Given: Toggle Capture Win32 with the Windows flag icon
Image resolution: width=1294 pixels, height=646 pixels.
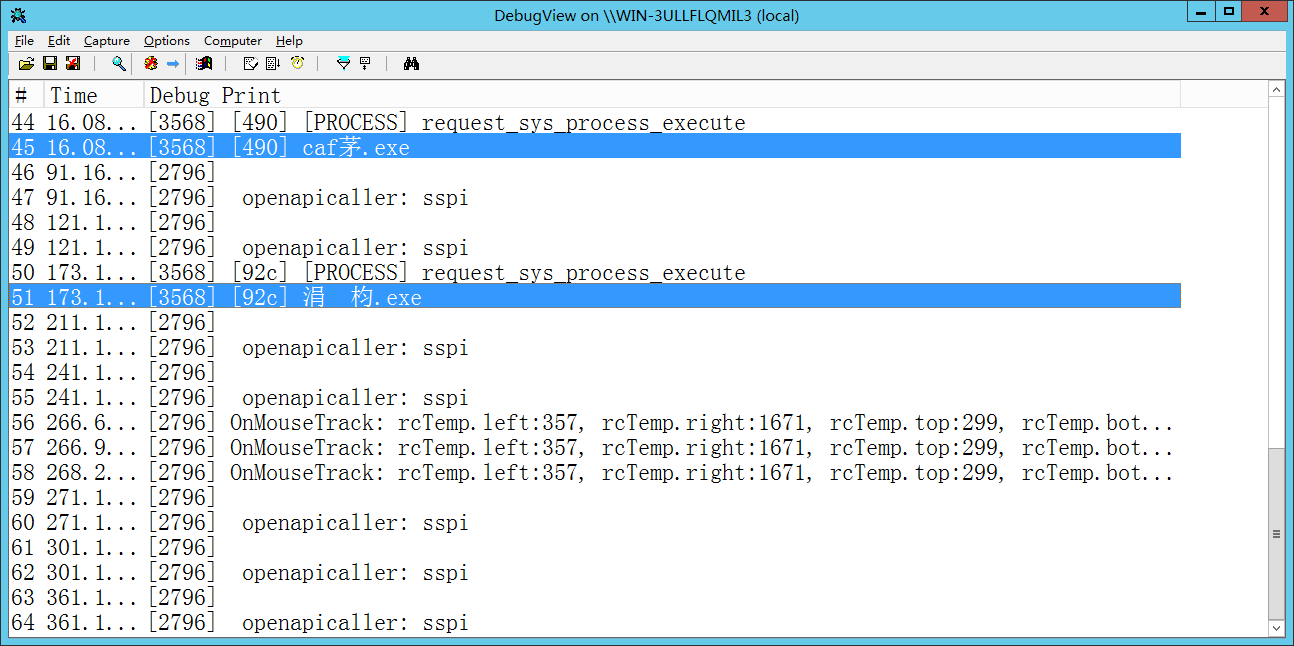Looking at the screenshot, I should pyautogui.click(x=204, y=63).
